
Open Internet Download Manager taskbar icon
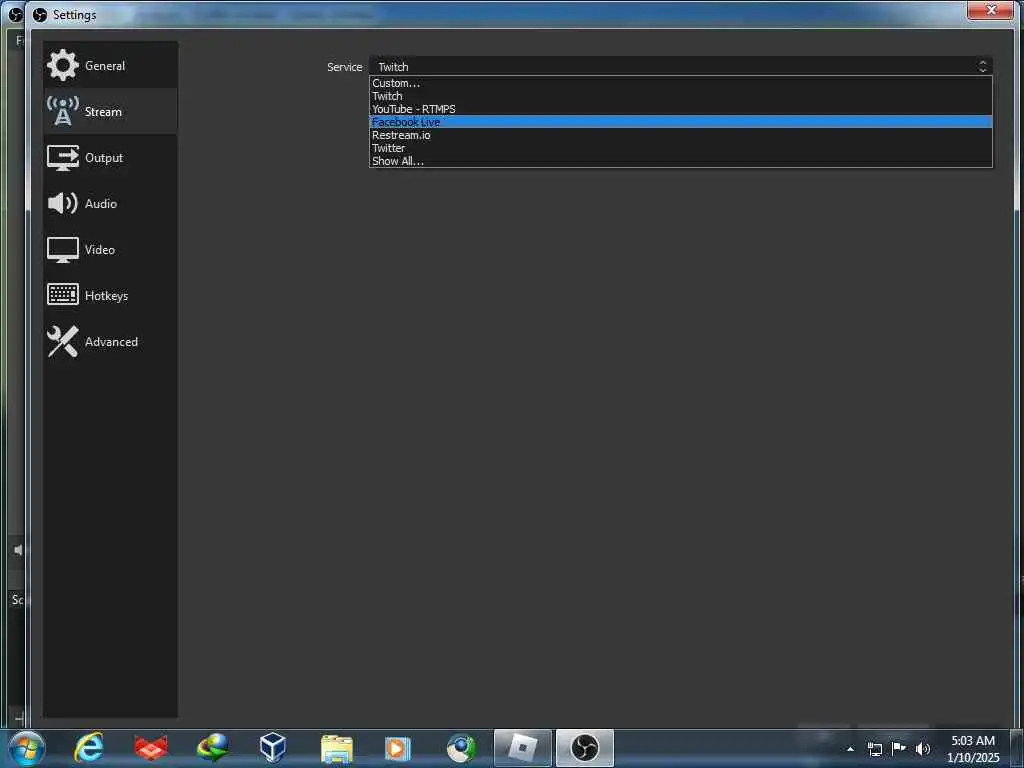(212, 748)
